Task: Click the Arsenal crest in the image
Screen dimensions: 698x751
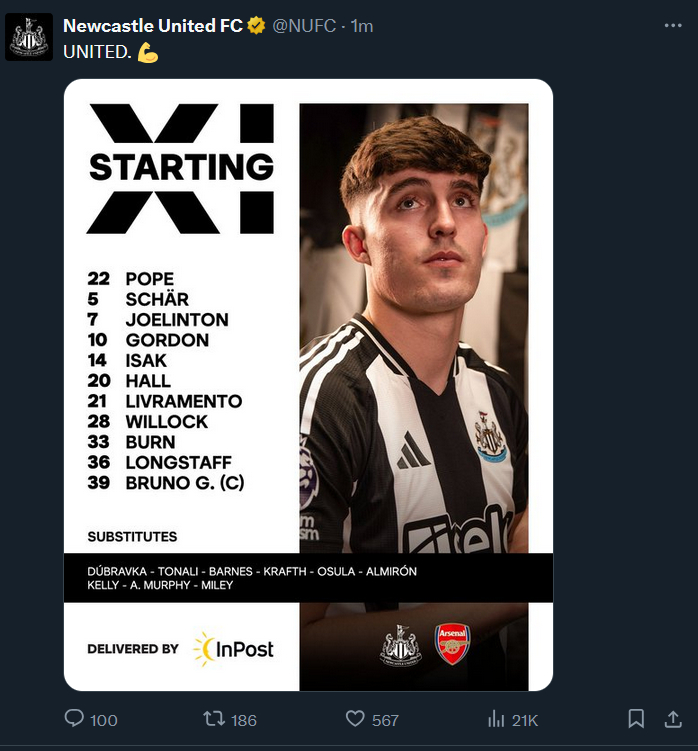Action: 452,645
